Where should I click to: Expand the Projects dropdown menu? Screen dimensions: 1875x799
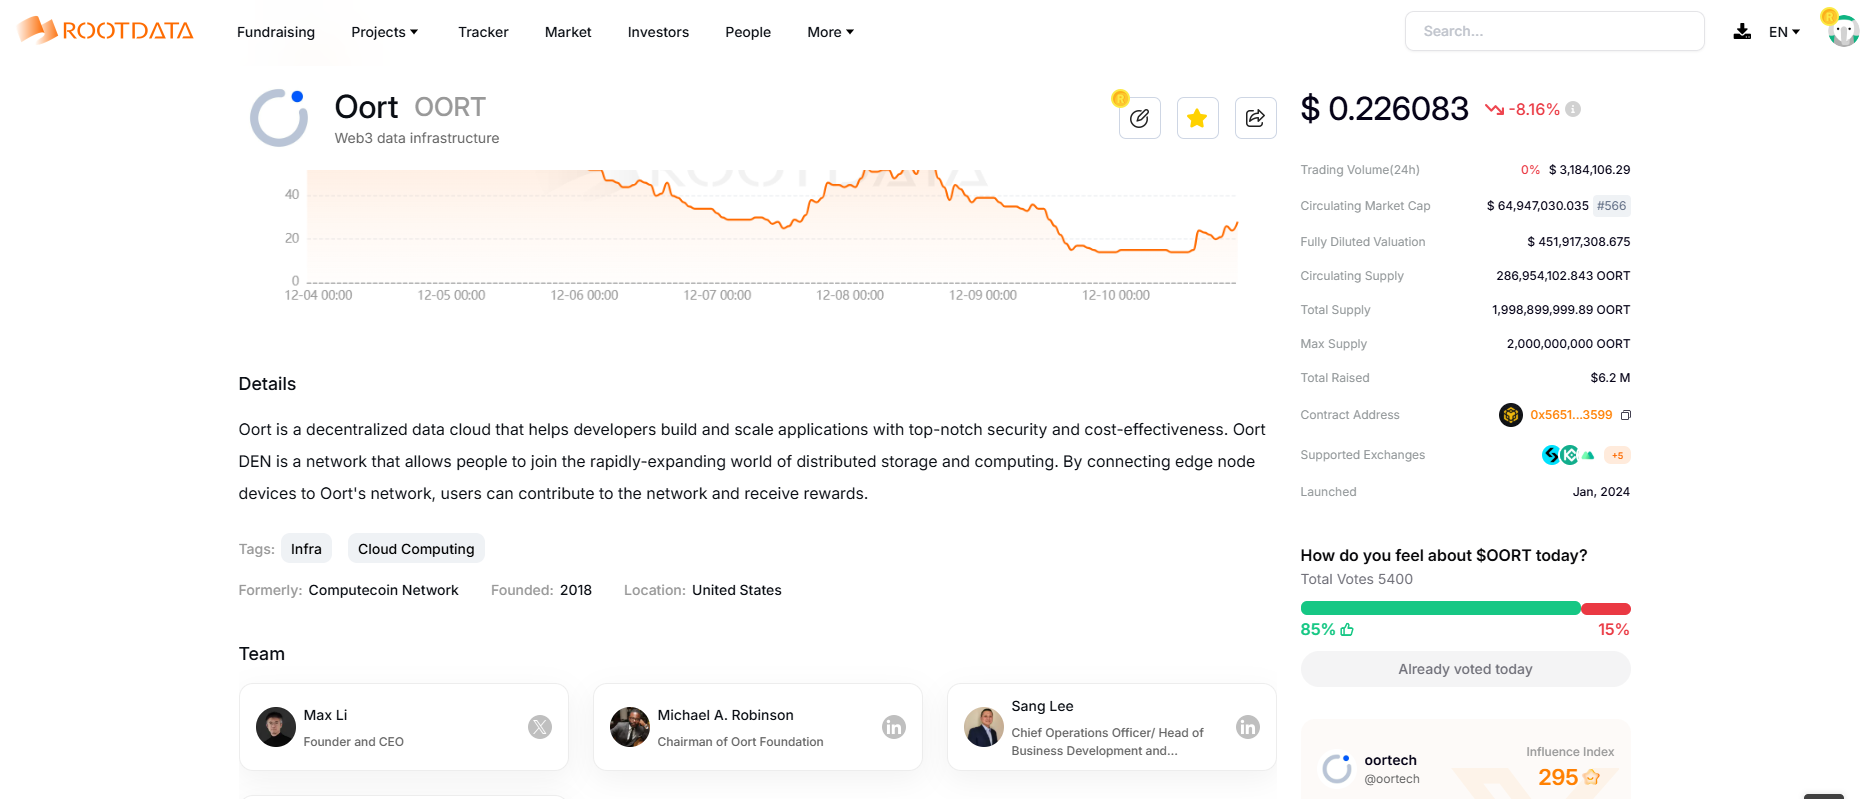pos(385,32)
